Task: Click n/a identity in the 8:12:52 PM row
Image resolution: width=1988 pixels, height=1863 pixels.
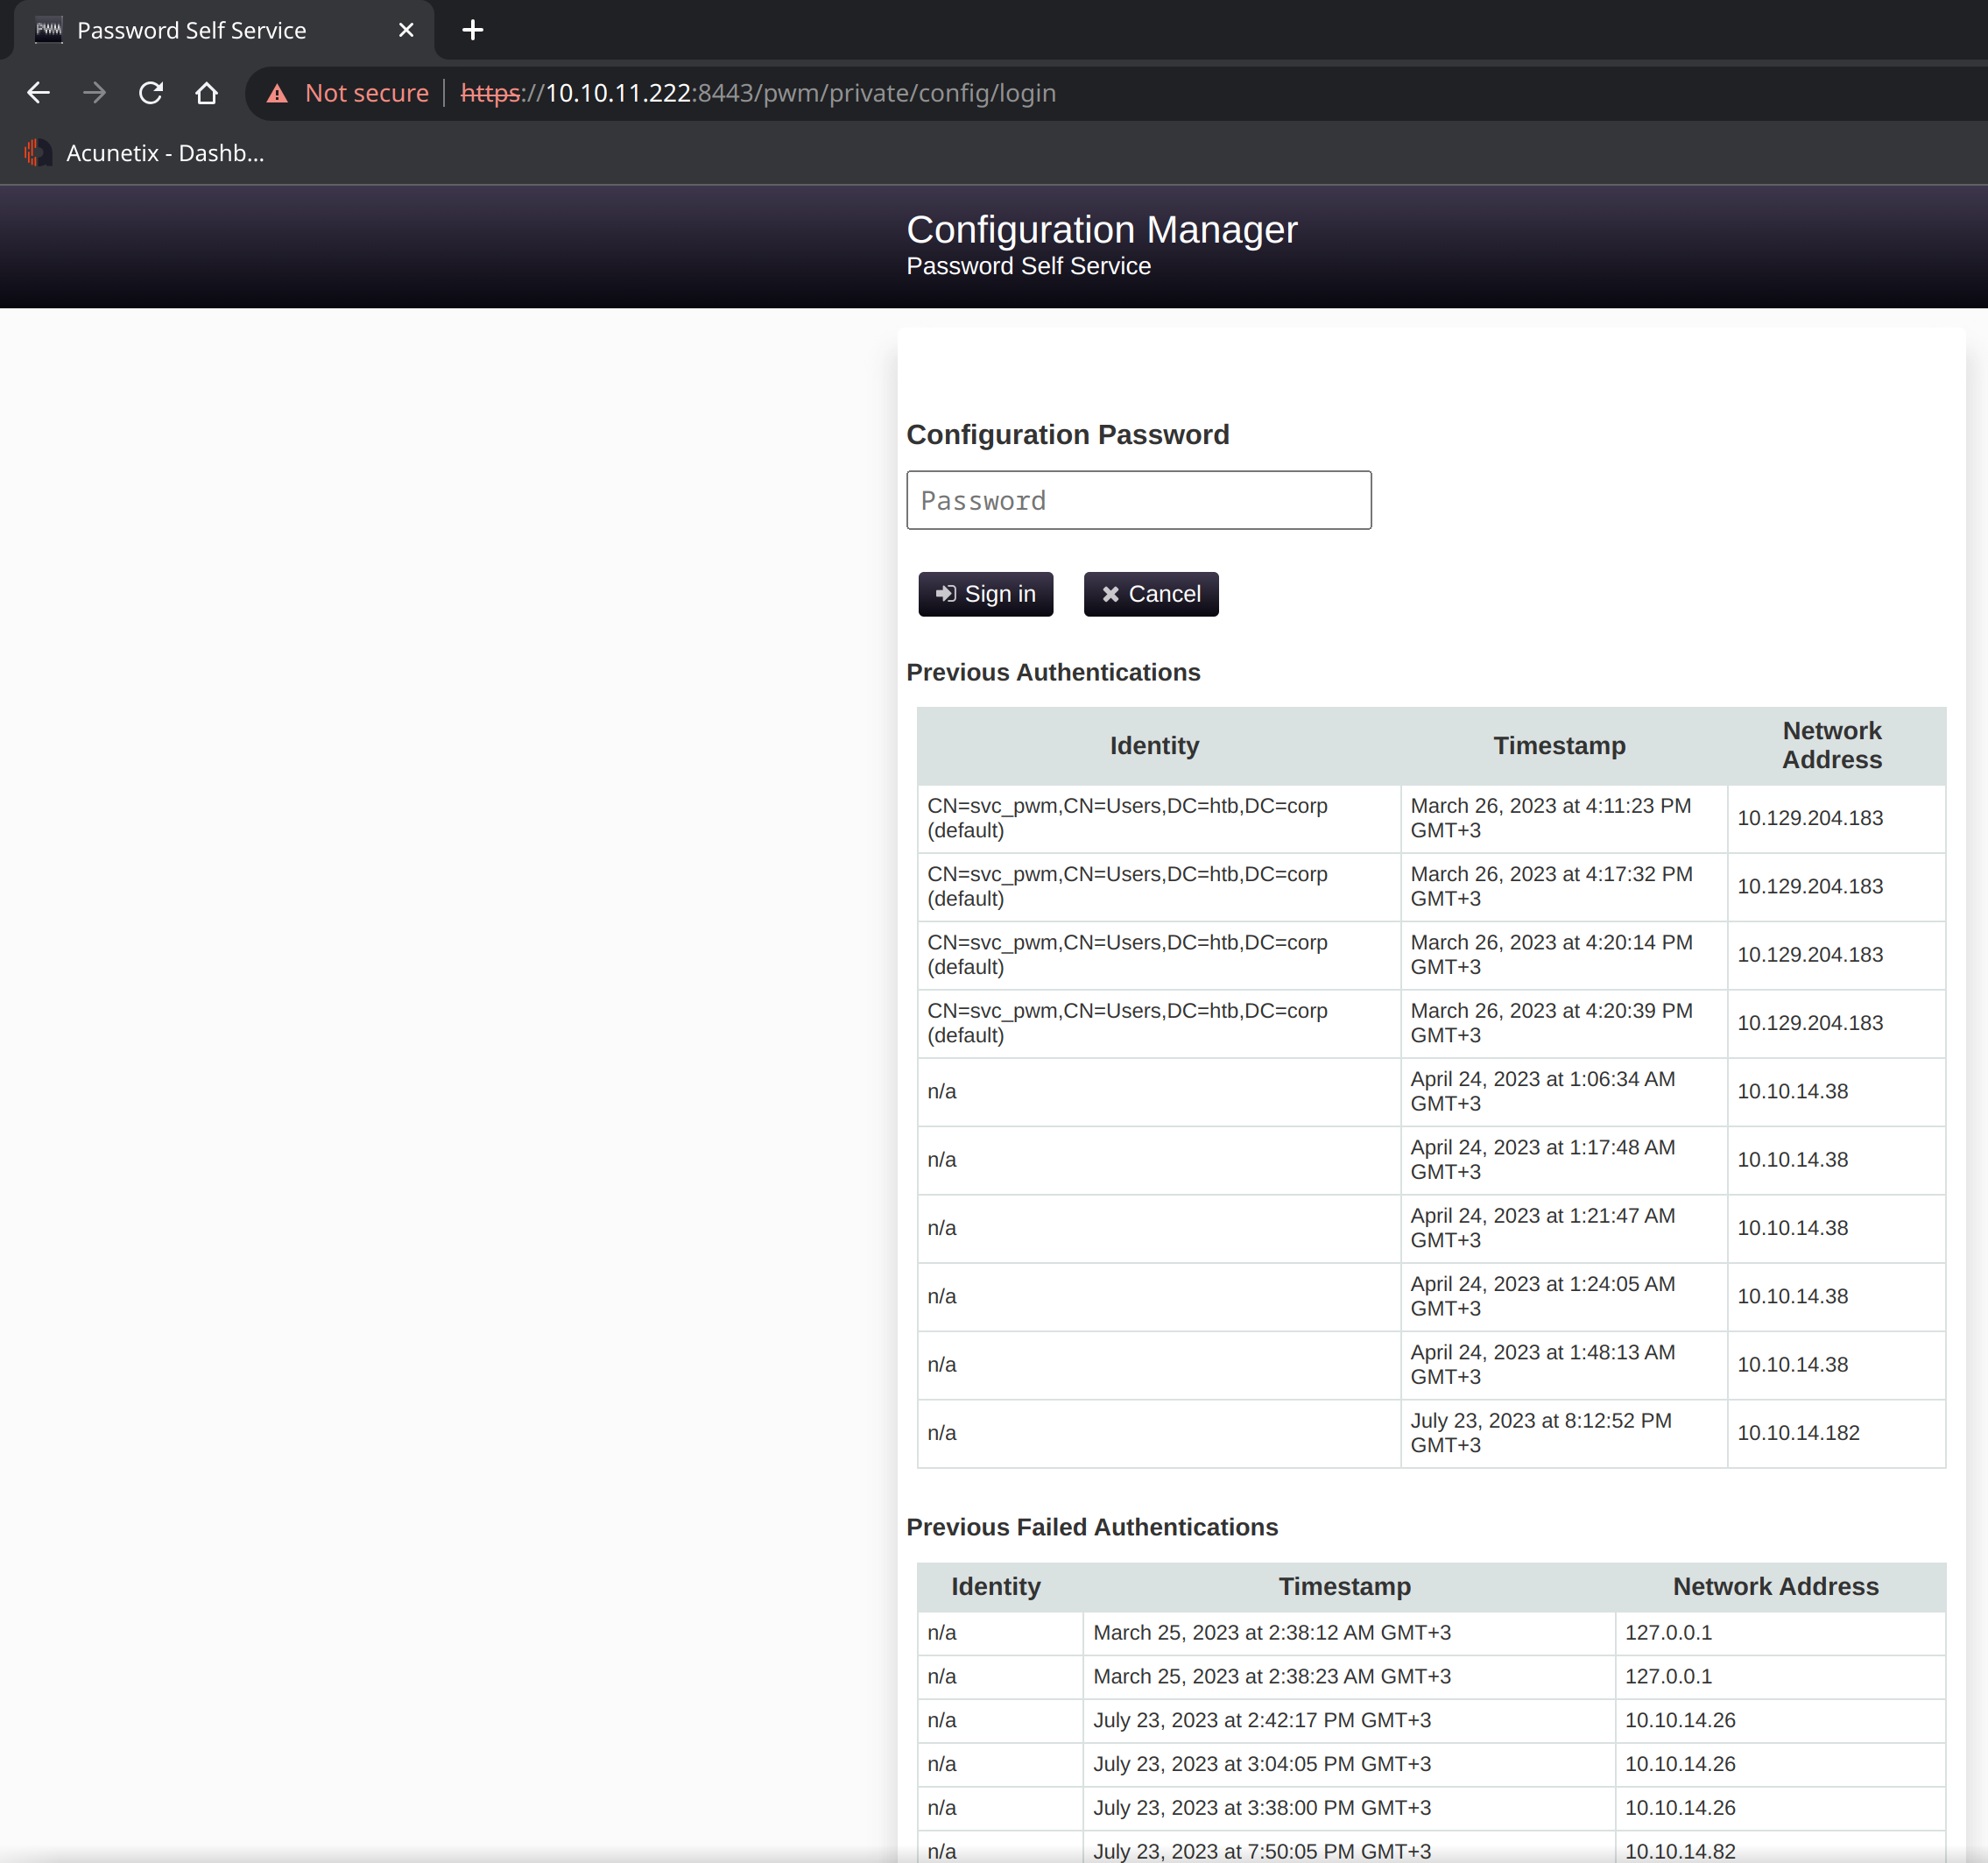Action: pos(941,1432)
